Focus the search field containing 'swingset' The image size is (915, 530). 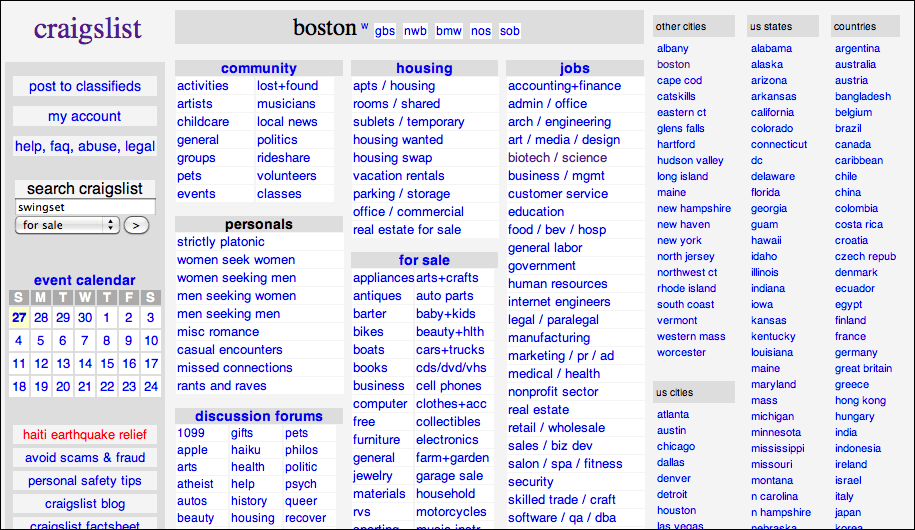point(85,207)
